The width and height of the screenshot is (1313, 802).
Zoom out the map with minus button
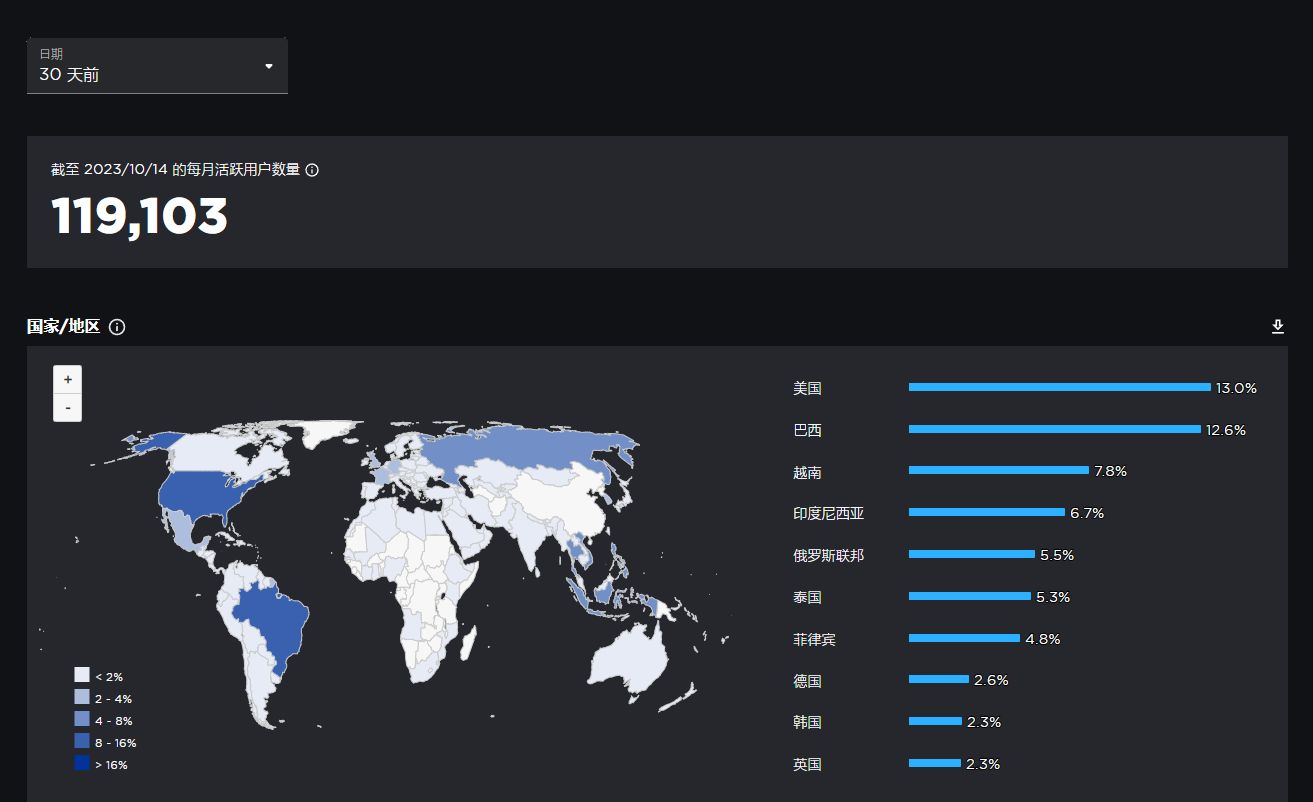point(67,408)
